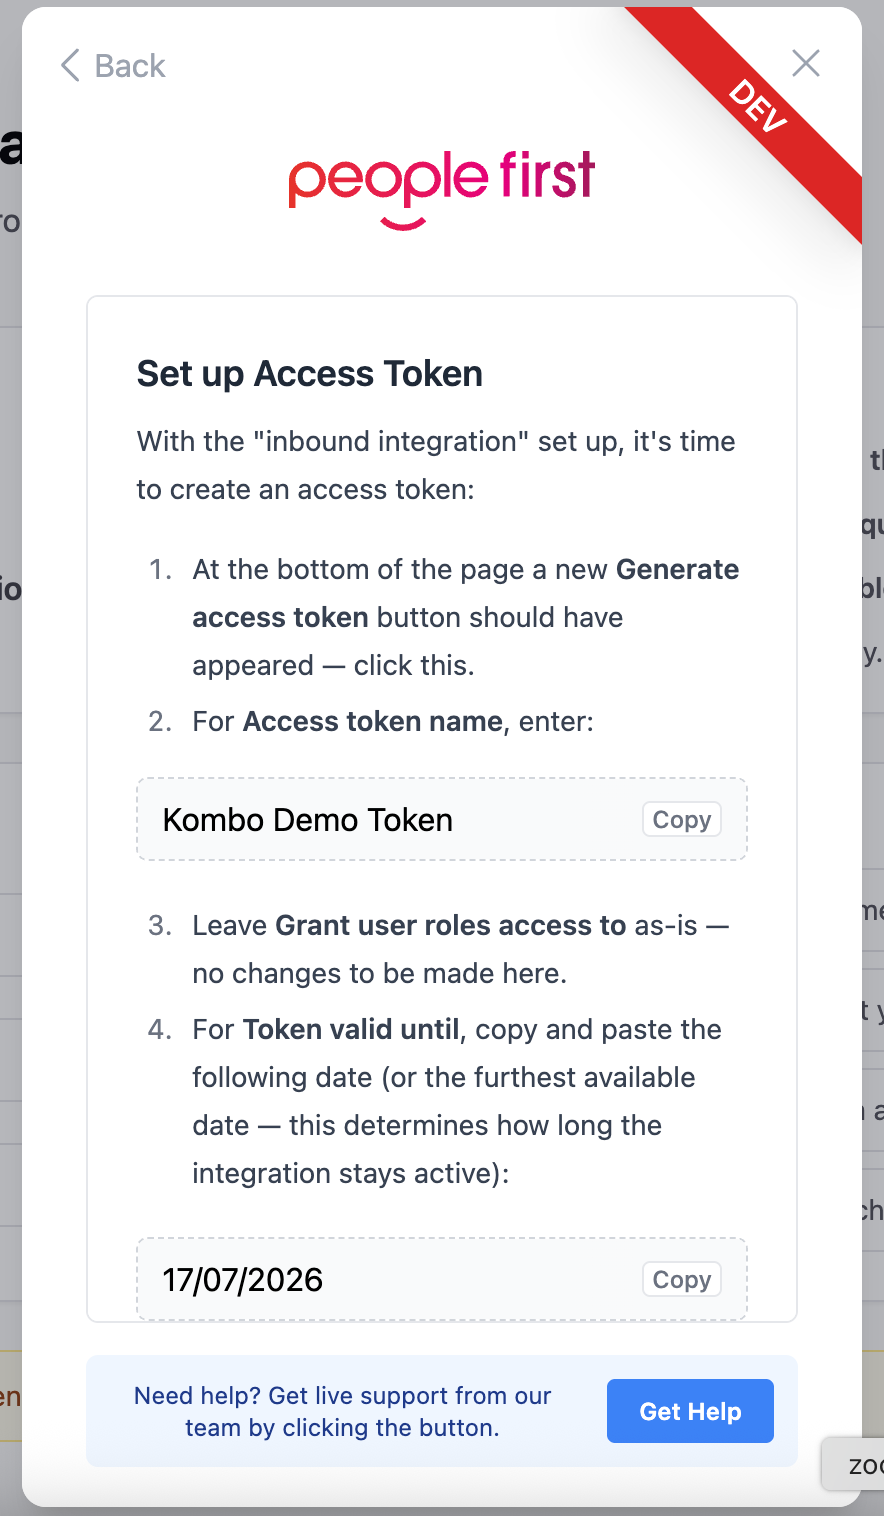
Task: Click the Need help live support message
Action: pos(342,1412)
